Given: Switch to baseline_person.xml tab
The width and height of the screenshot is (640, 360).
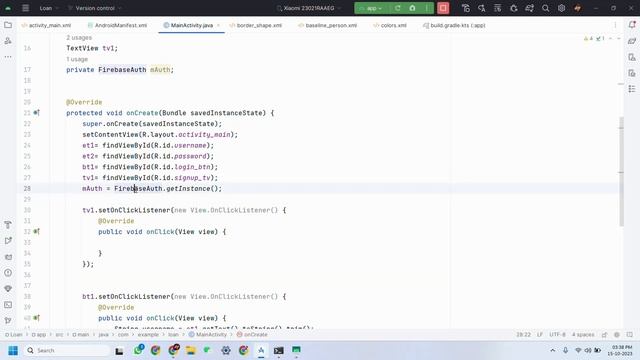Looking at the screenshot, I should pyautogui.click(x=328, y=25).
